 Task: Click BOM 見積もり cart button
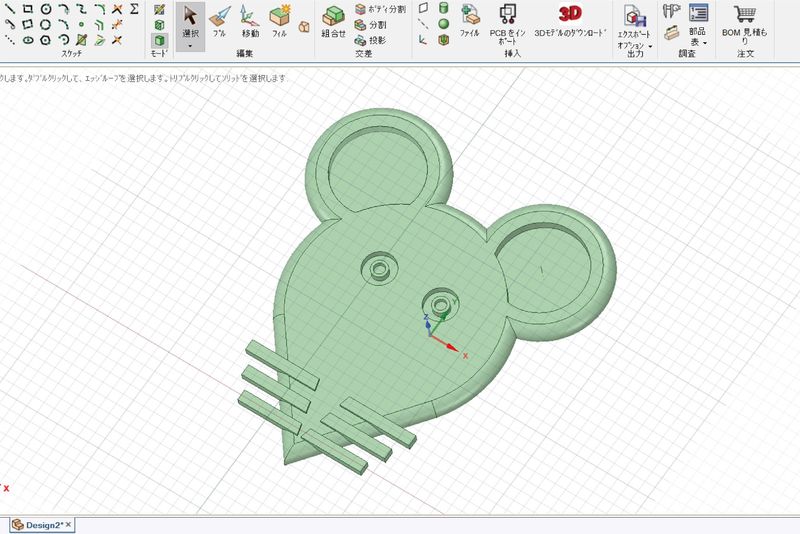[744, 23]
